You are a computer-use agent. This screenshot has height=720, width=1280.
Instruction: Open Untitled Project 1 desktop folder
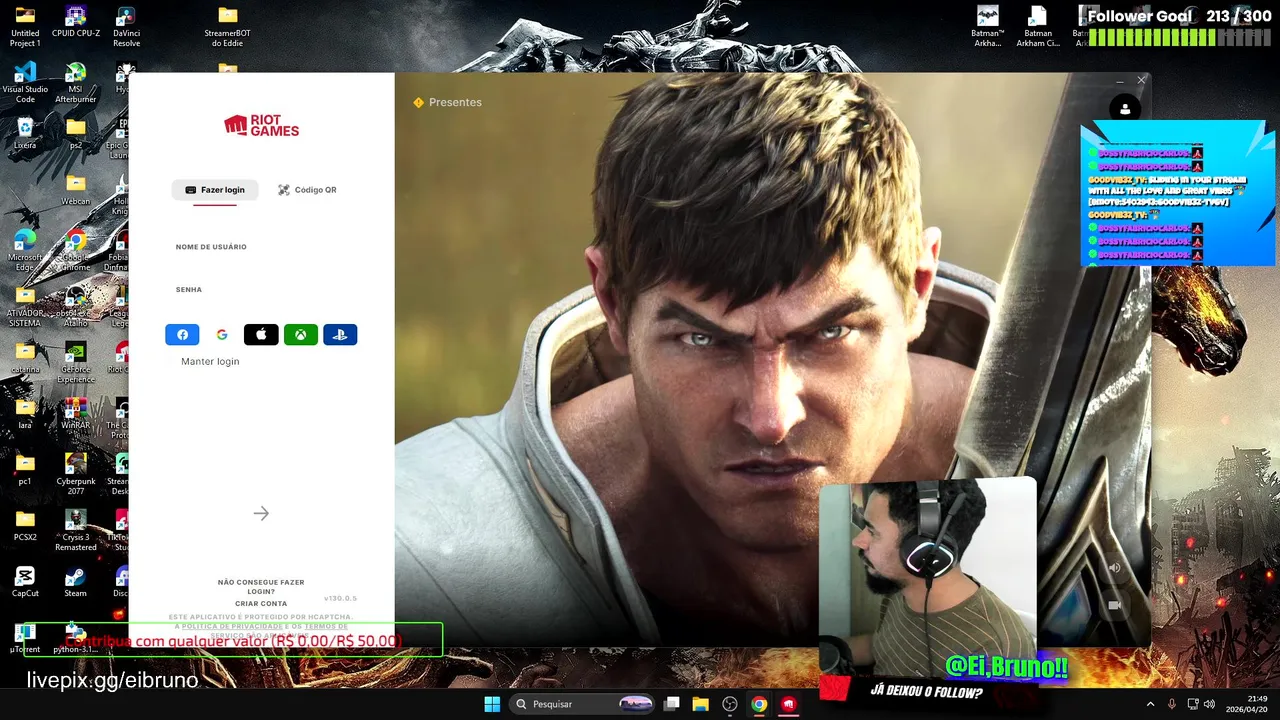coord(25,27)
